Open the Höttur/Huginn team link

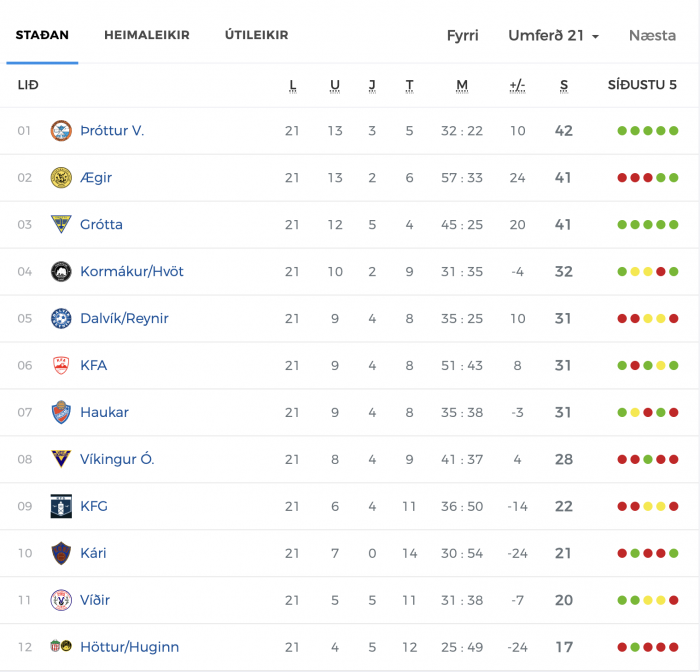click(129, 647)
